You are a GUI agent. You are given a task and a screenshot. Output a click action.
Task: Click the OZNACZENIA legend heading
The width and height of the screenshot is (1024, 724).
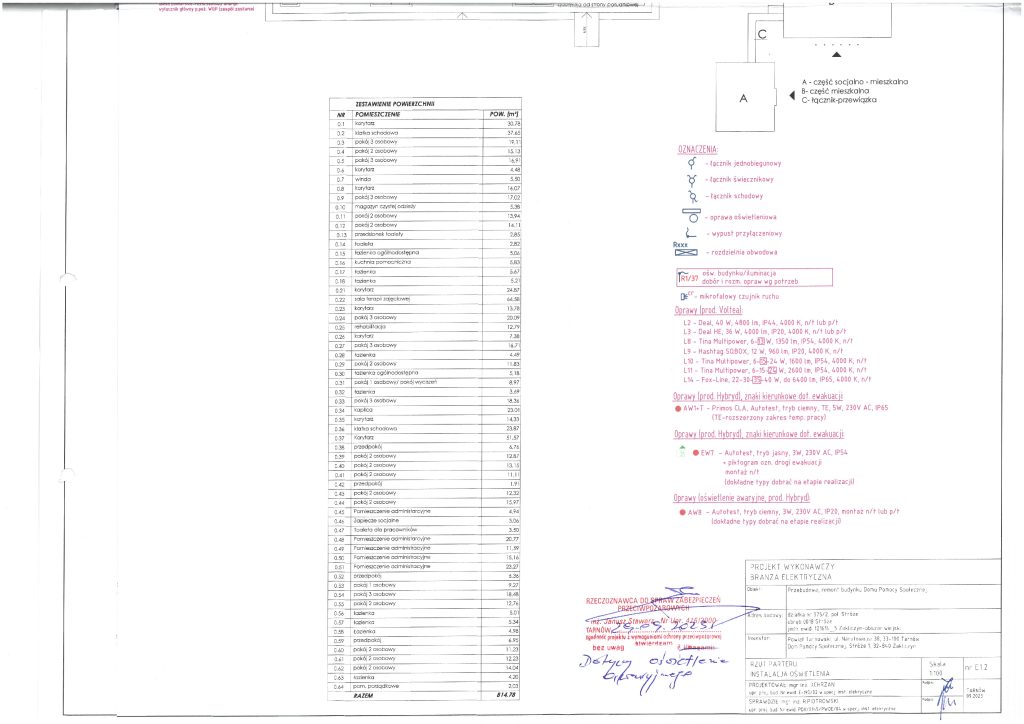click(696, 149)
